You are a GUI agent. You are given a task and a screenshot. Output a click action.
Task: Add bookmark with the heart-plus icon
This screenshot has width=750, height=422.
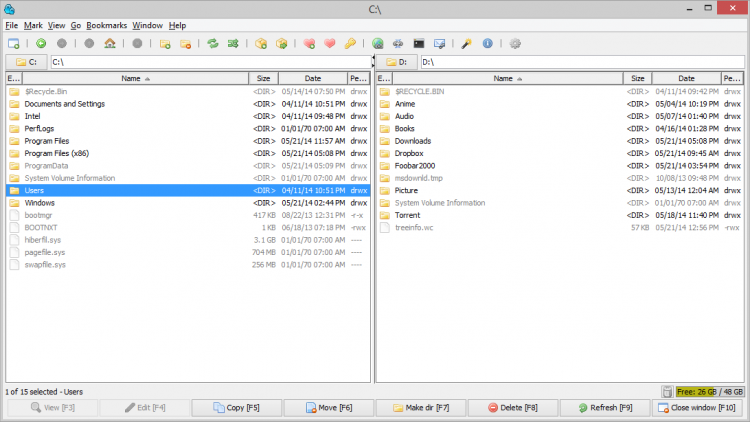(x=309, y=44)
